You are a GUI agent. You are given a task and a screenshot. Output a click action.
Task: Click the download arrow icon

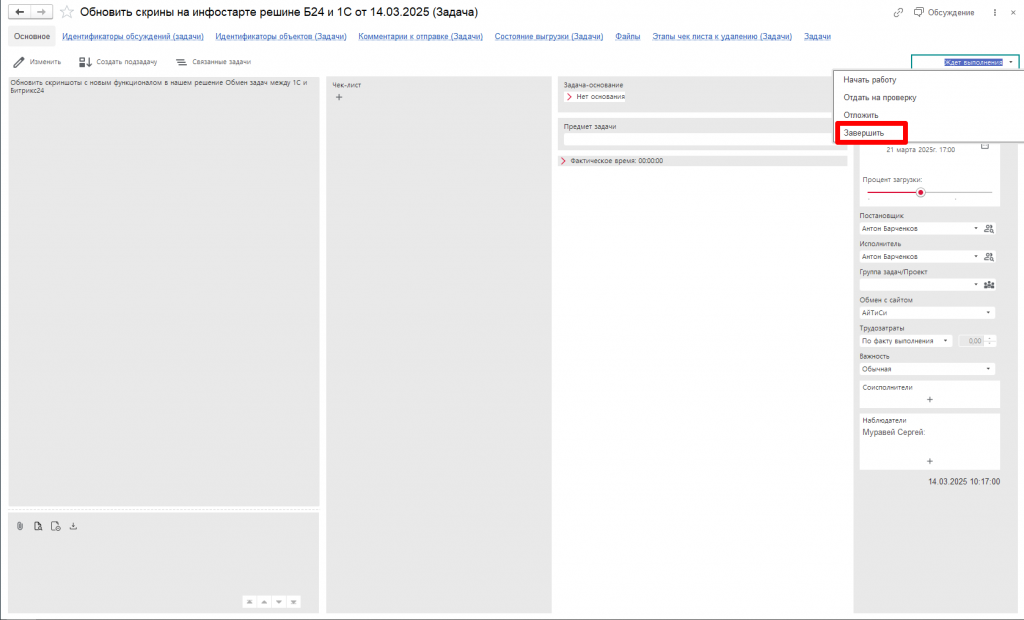point(73,526)
